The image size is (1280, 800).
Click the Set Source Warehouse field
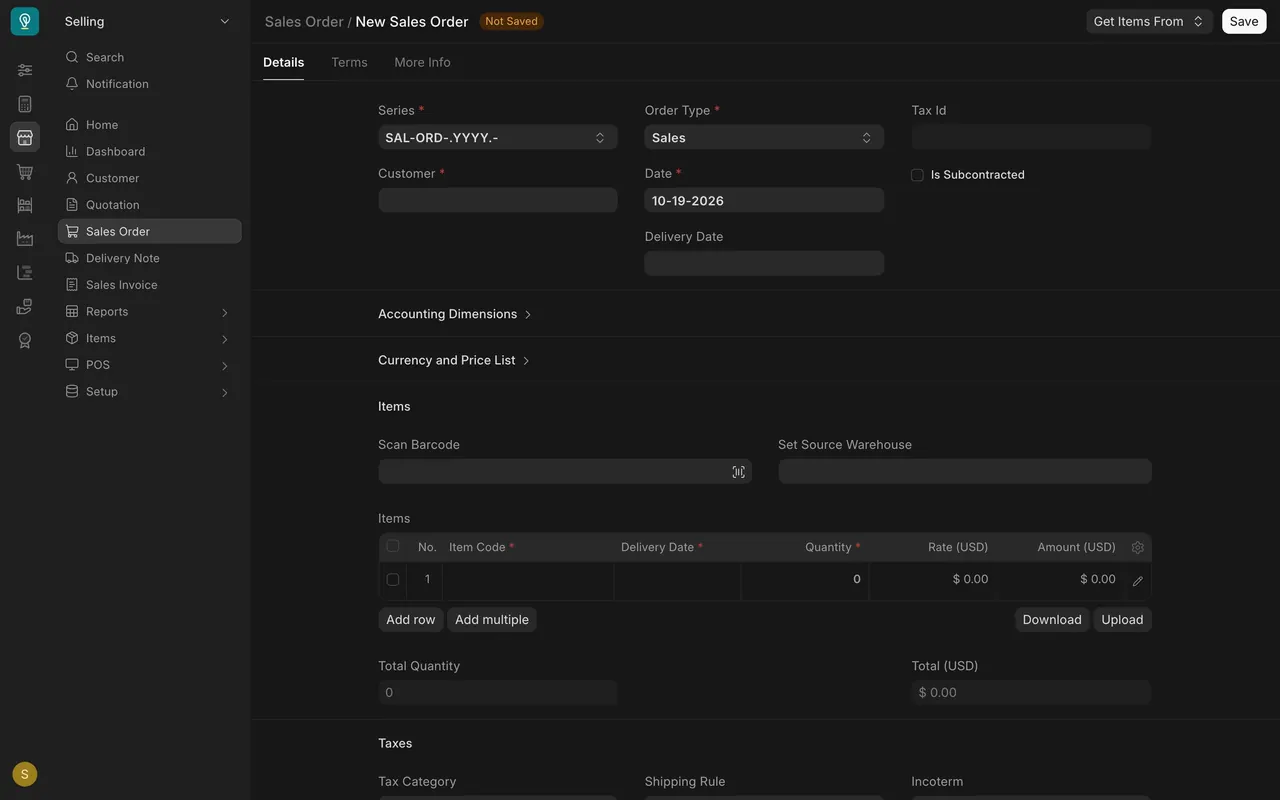965,471
